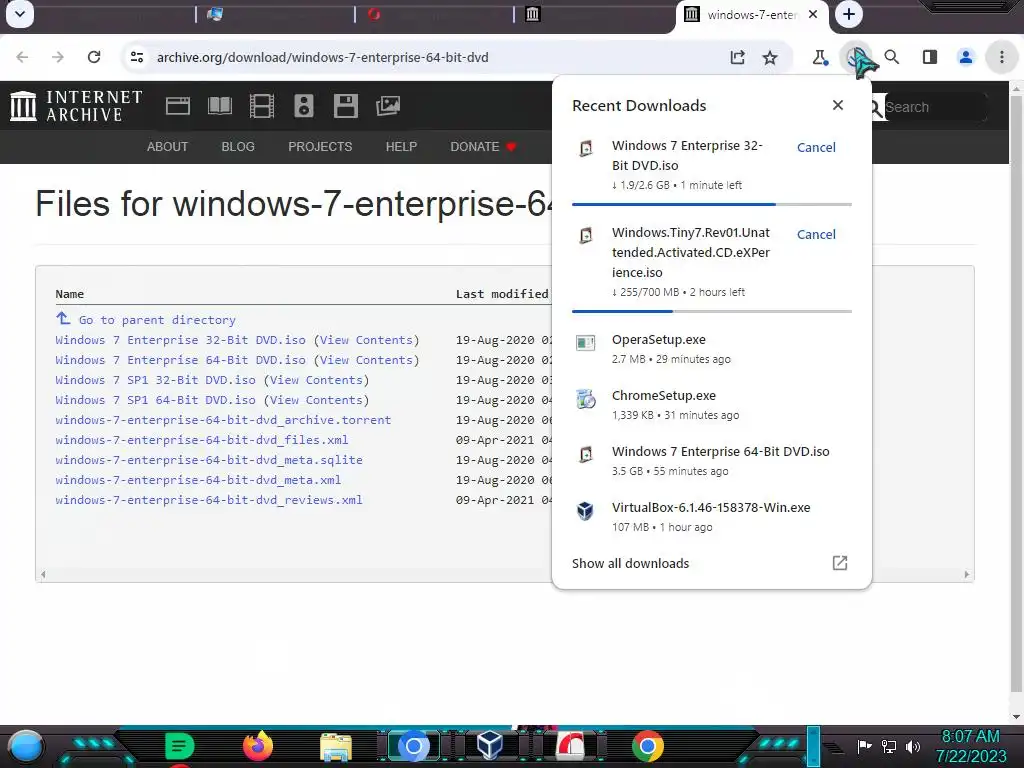View Contents of Enterprise 32-Bit DVD.iso
Image resolution: width=1024 pixels, height=768 pixels.
click(x=366, y=340)
